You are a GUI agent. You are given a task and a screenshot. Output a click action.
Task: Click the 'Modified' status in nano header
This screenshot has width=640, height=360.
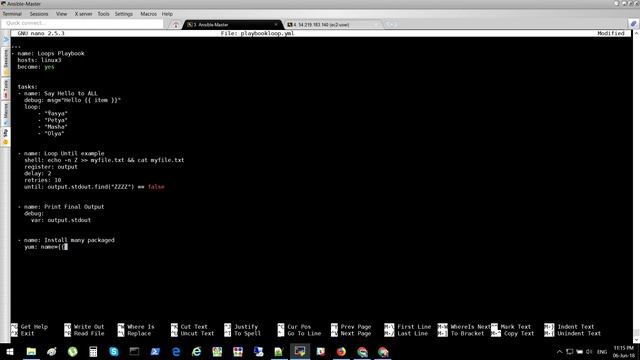[611, 33]
